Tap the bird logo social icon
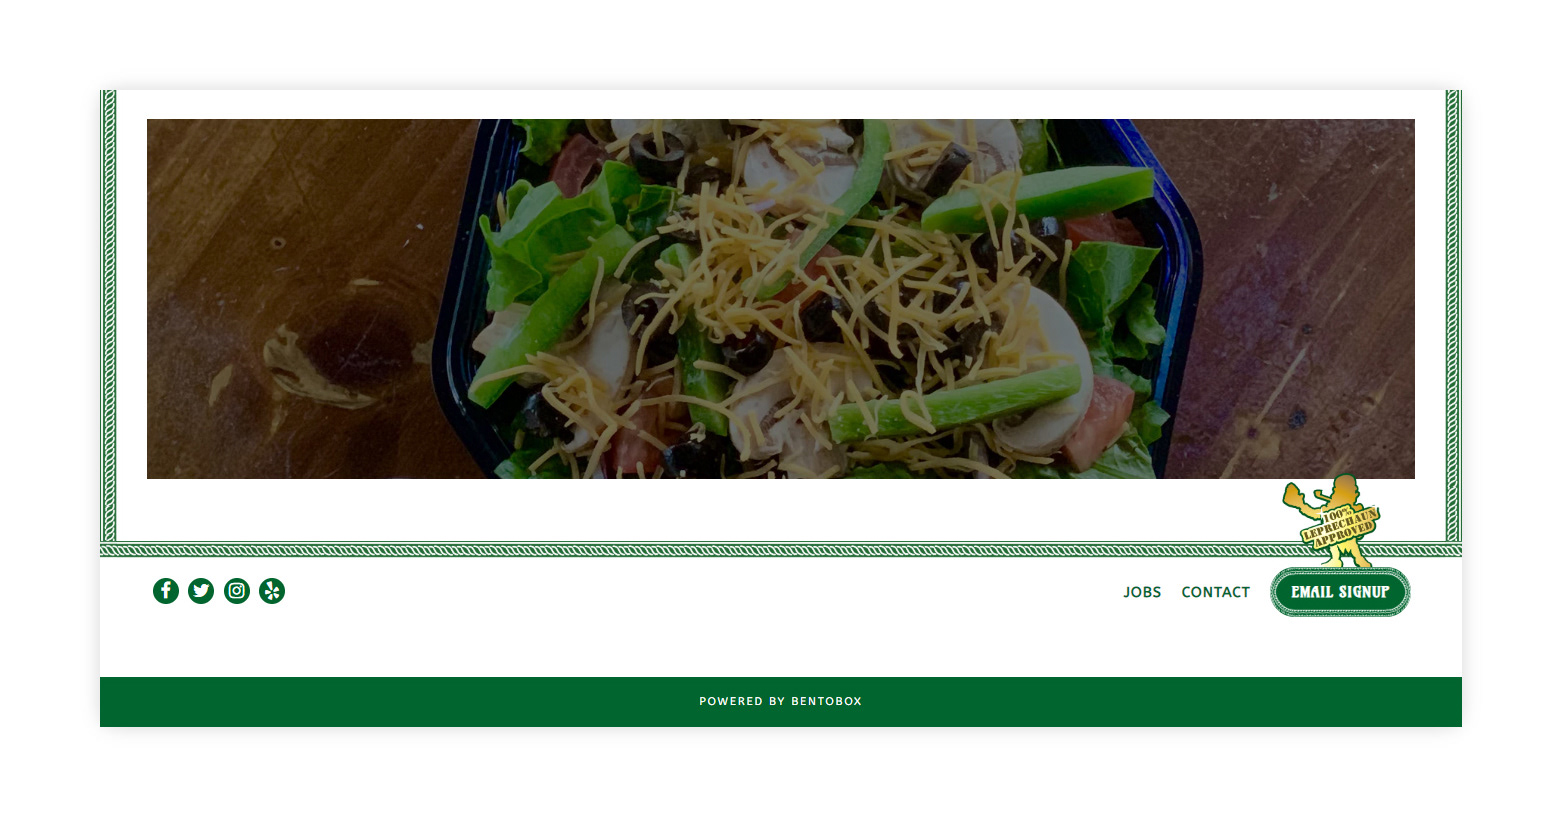This screenshot has width=1562, height=817. (x=201, y=591)
